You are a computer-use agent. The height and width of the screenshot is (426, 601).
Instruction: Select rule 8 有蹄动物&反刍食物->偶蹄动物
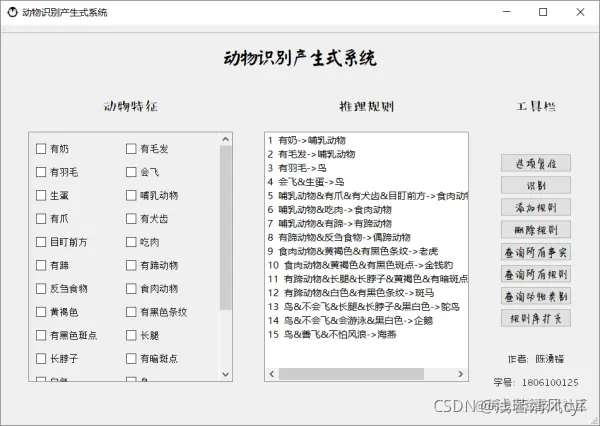(366, 237)
